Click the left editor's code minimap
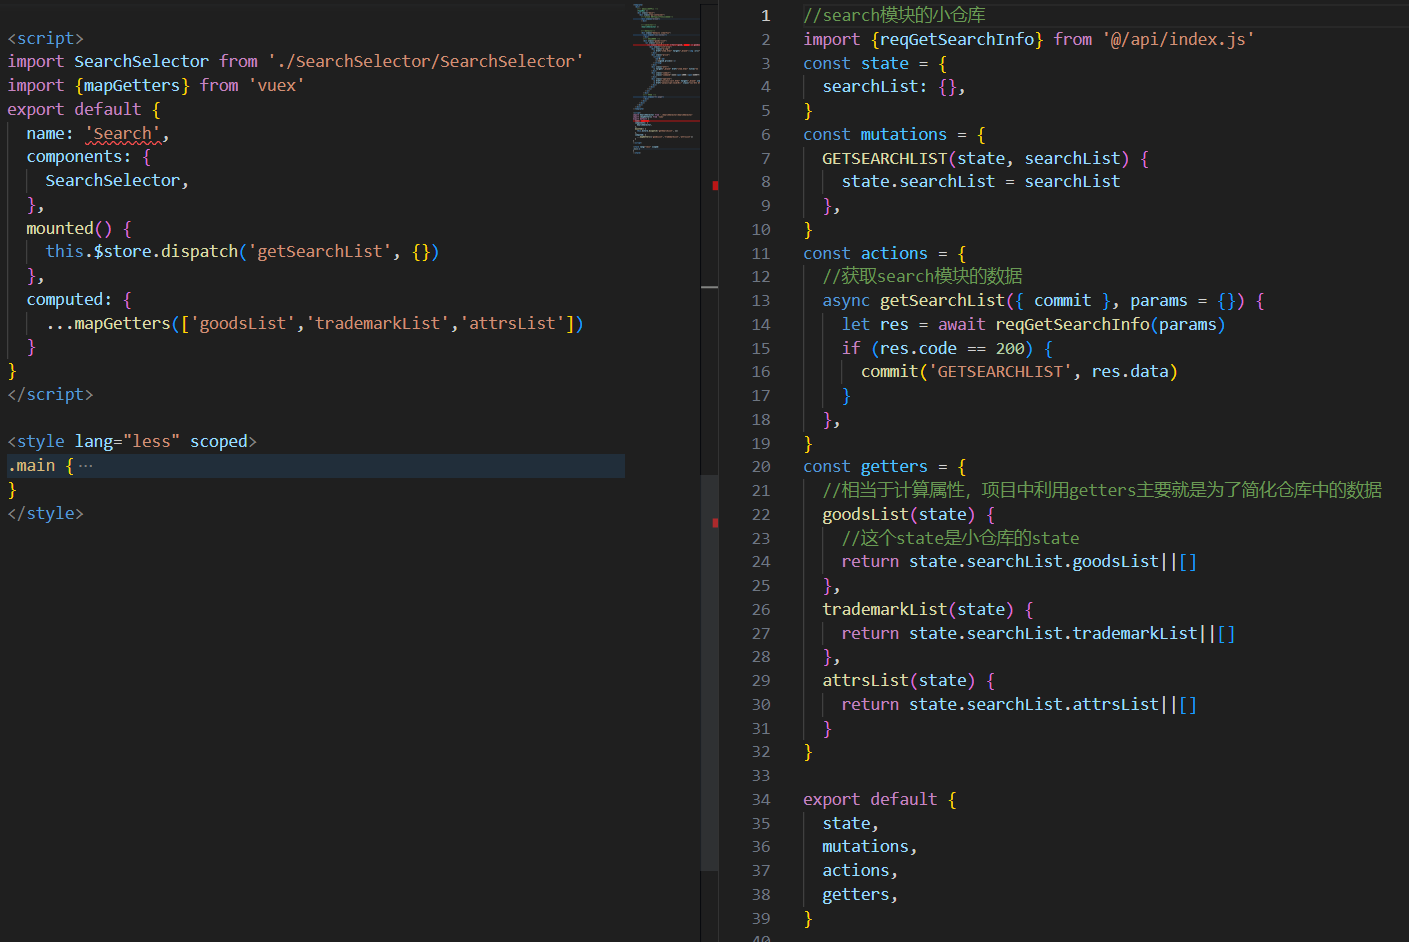 (666, 78)
